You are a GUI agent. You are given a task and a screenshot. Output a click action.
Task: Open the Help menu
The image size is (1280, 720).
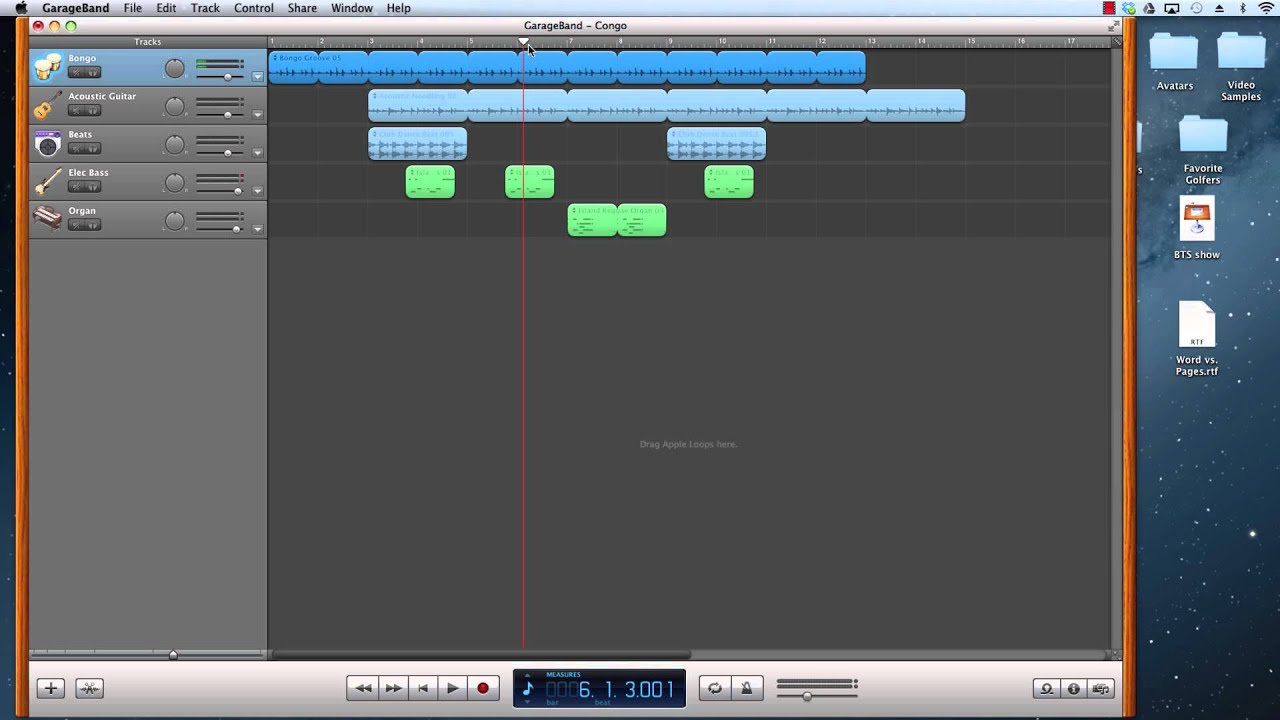[398, 8]
